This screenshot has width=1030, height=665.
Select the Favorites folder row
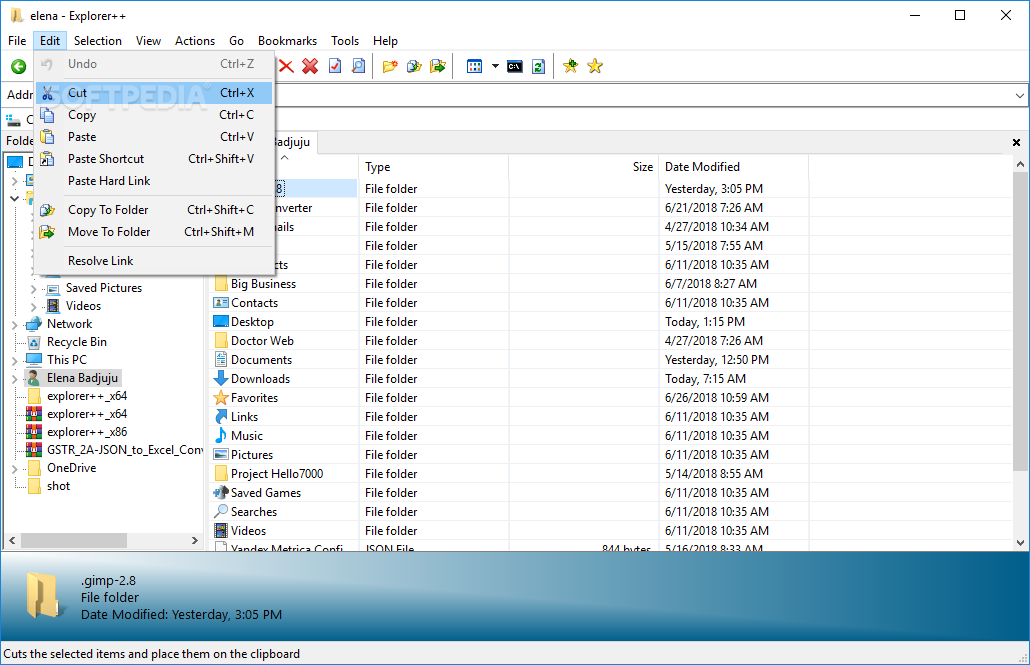click(254, 398)
